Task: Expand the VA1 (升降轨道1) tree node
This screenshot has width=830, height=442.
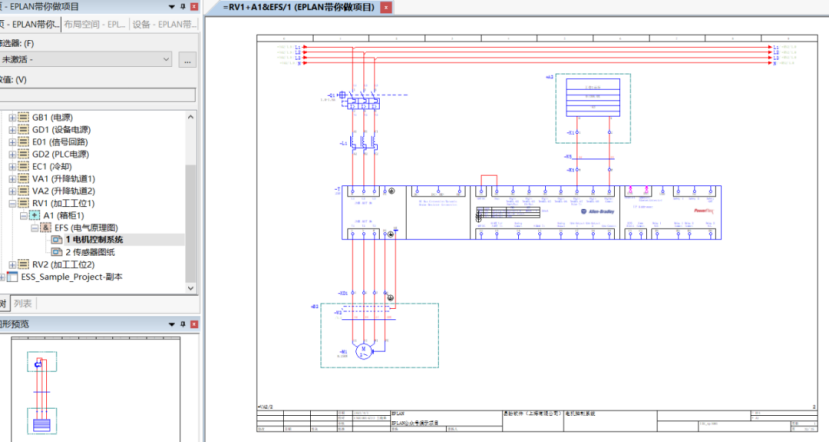Action: 12,179
